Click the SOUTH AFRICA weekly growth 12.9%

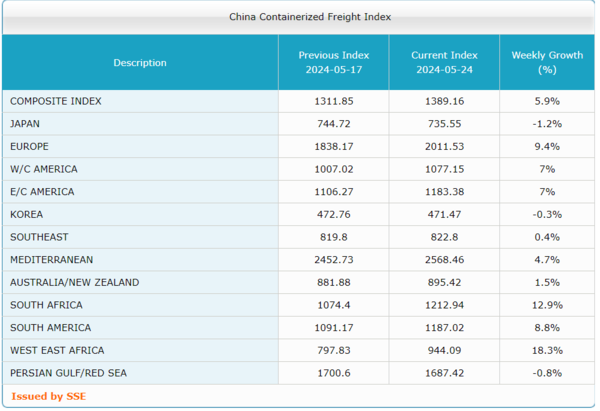click(x=546, y=305)
